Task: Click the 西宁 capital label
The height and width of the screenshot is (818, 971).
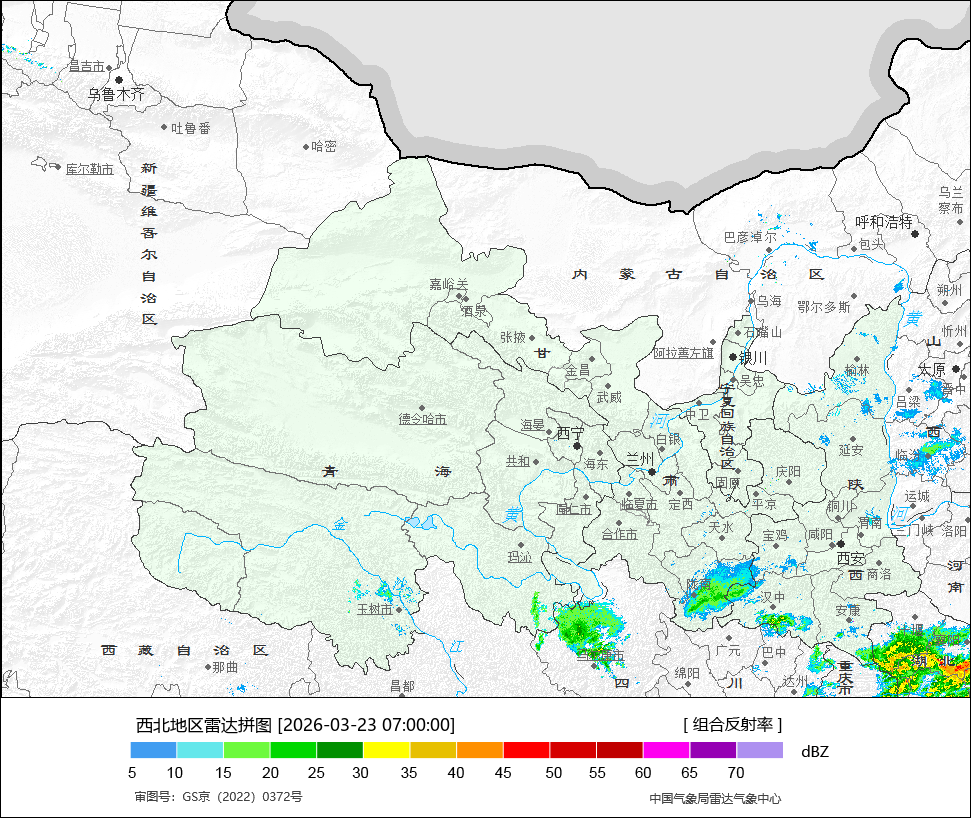Action: [570, 433]
